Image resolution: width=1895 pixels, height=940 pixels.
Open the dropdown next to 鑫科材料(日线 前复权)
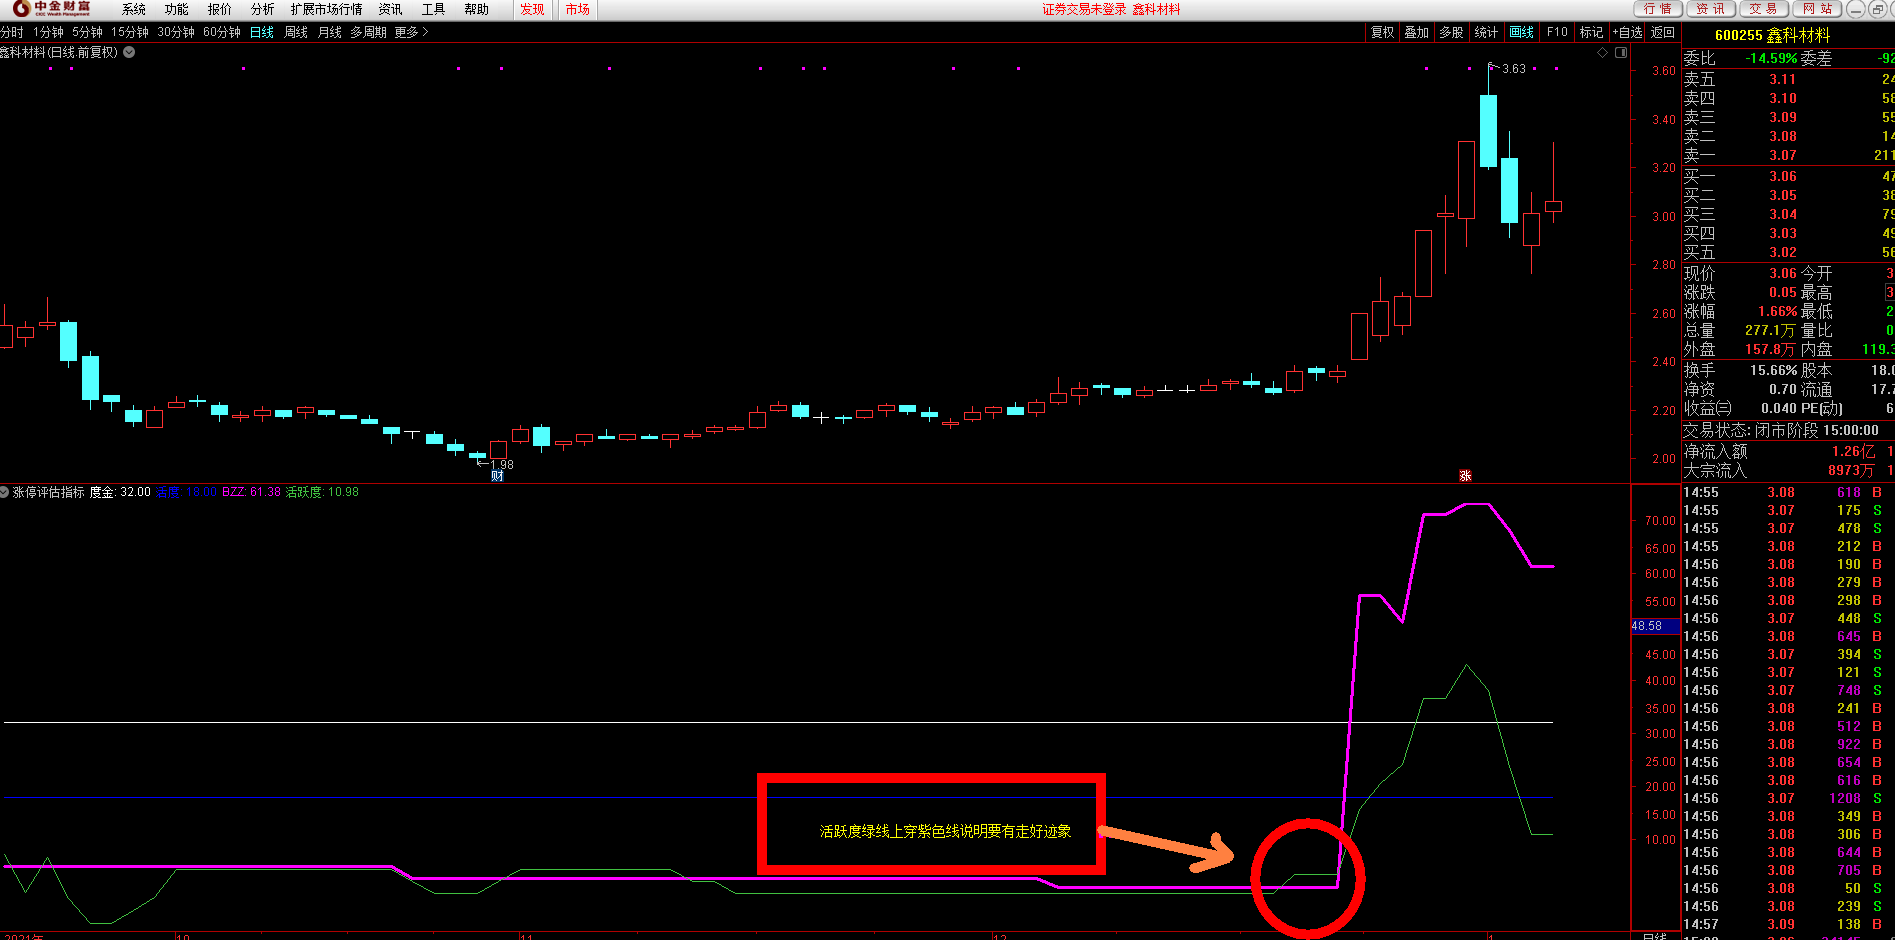click(x=129, y=52)
